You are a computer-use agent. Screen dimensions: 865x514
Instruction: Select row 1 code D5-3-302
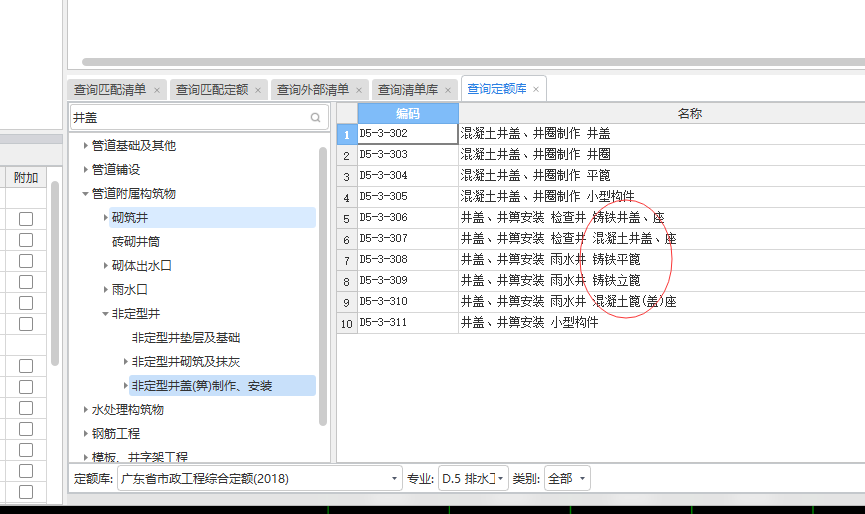[x=408, y=133]
